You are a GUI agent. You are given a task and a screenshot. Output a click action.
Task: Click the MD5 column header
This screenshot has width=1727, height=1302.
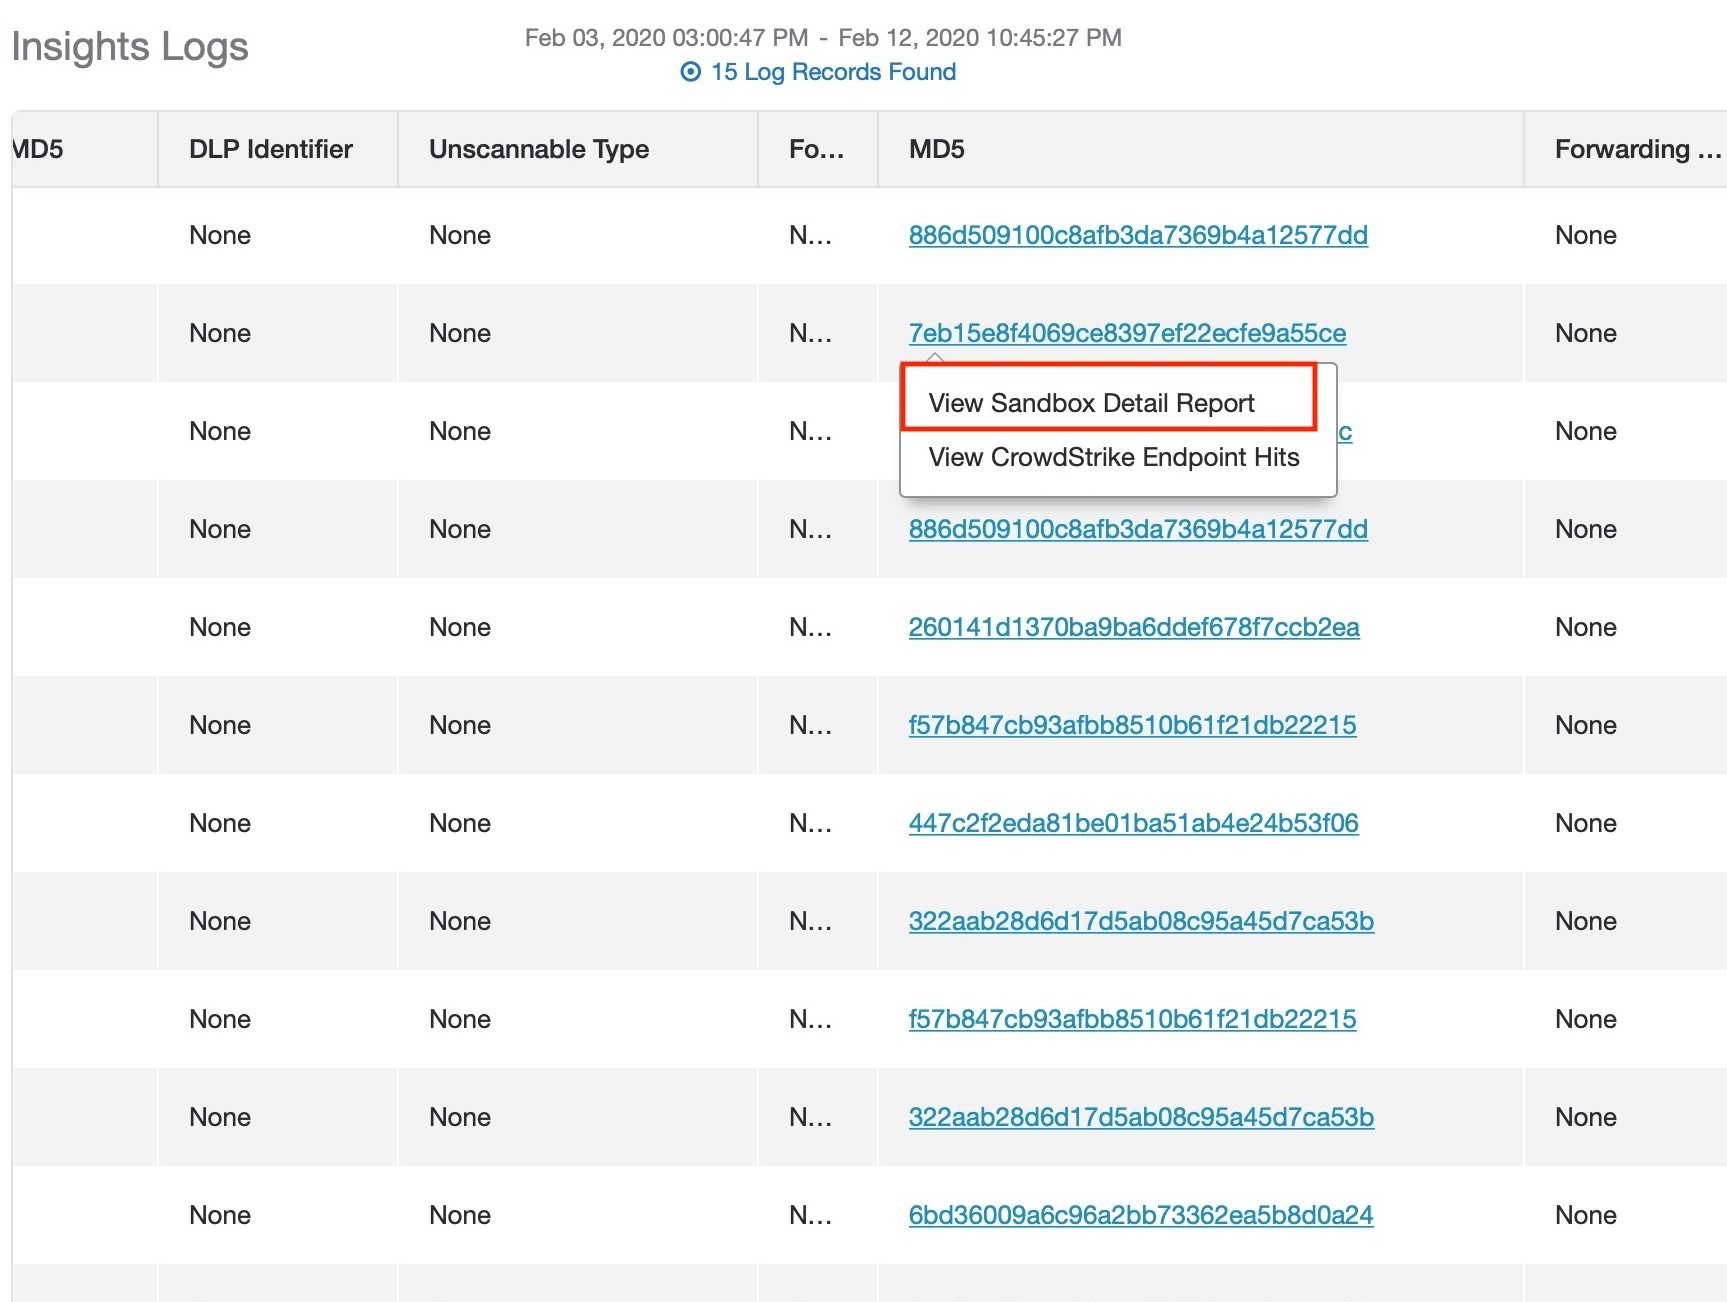(x=933, y=148)
